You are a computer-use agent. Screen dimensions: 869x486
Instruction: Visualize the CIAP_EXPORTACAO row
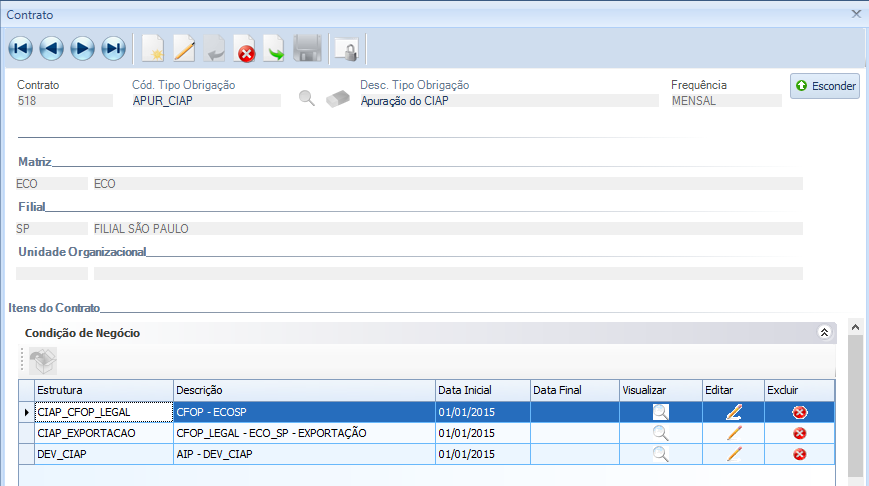pos(659,433)
